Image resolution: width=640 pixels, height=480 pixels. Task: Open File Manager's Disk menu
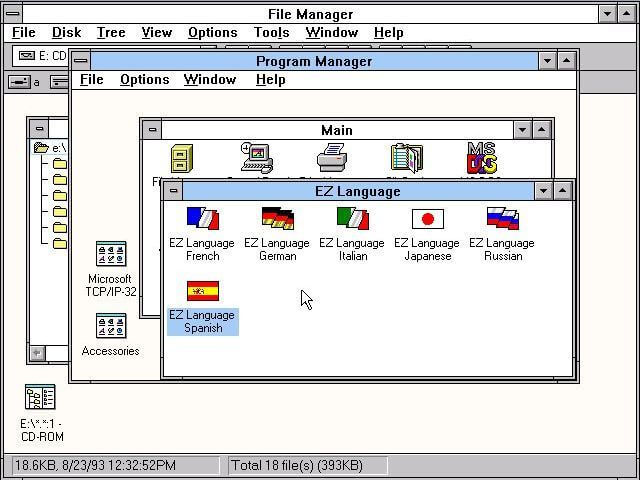tap(67, 33)
